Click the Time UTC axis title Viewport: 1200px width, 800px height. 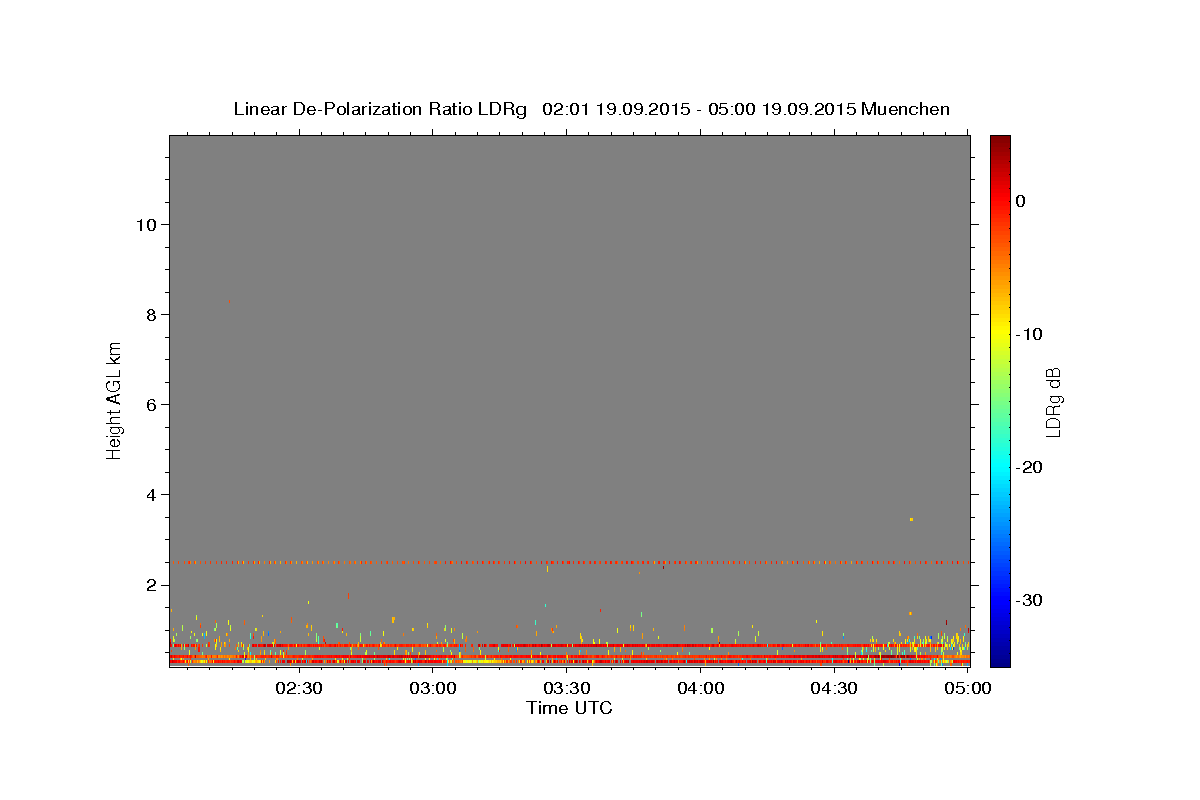click(569, 708)
